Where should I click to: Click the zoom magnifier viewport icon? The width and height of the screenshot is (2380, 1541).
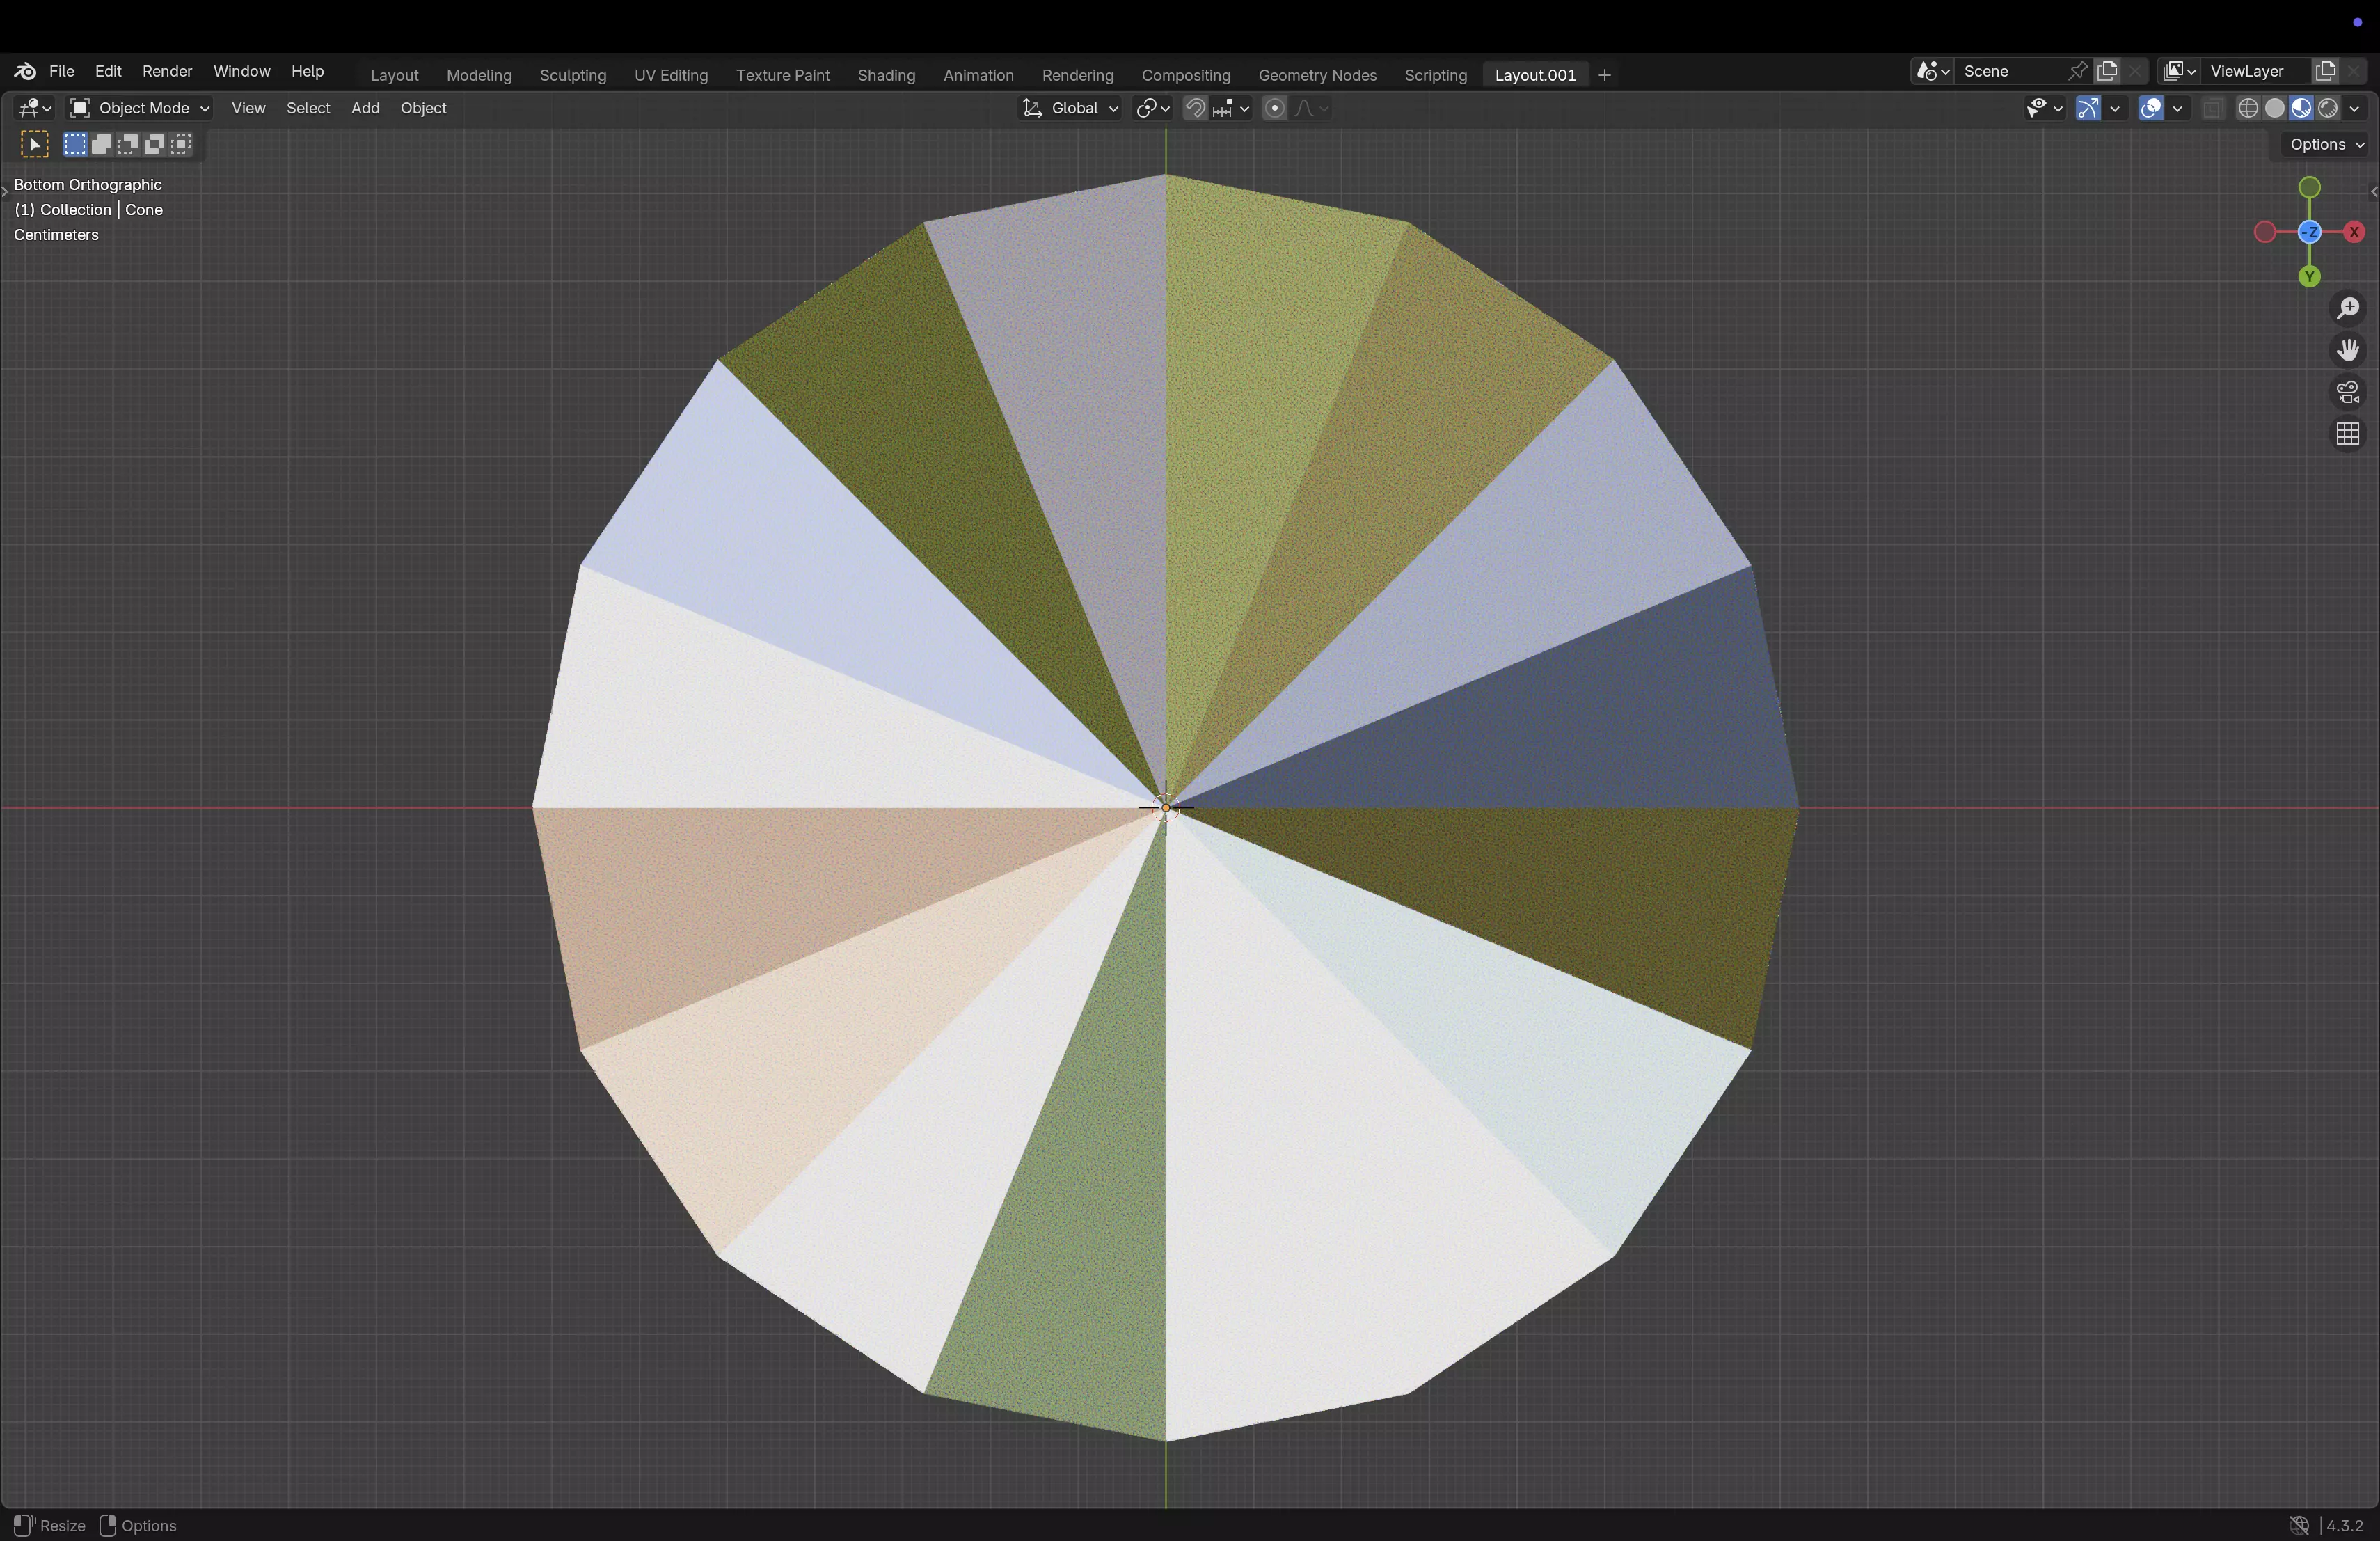(2348, 308)
